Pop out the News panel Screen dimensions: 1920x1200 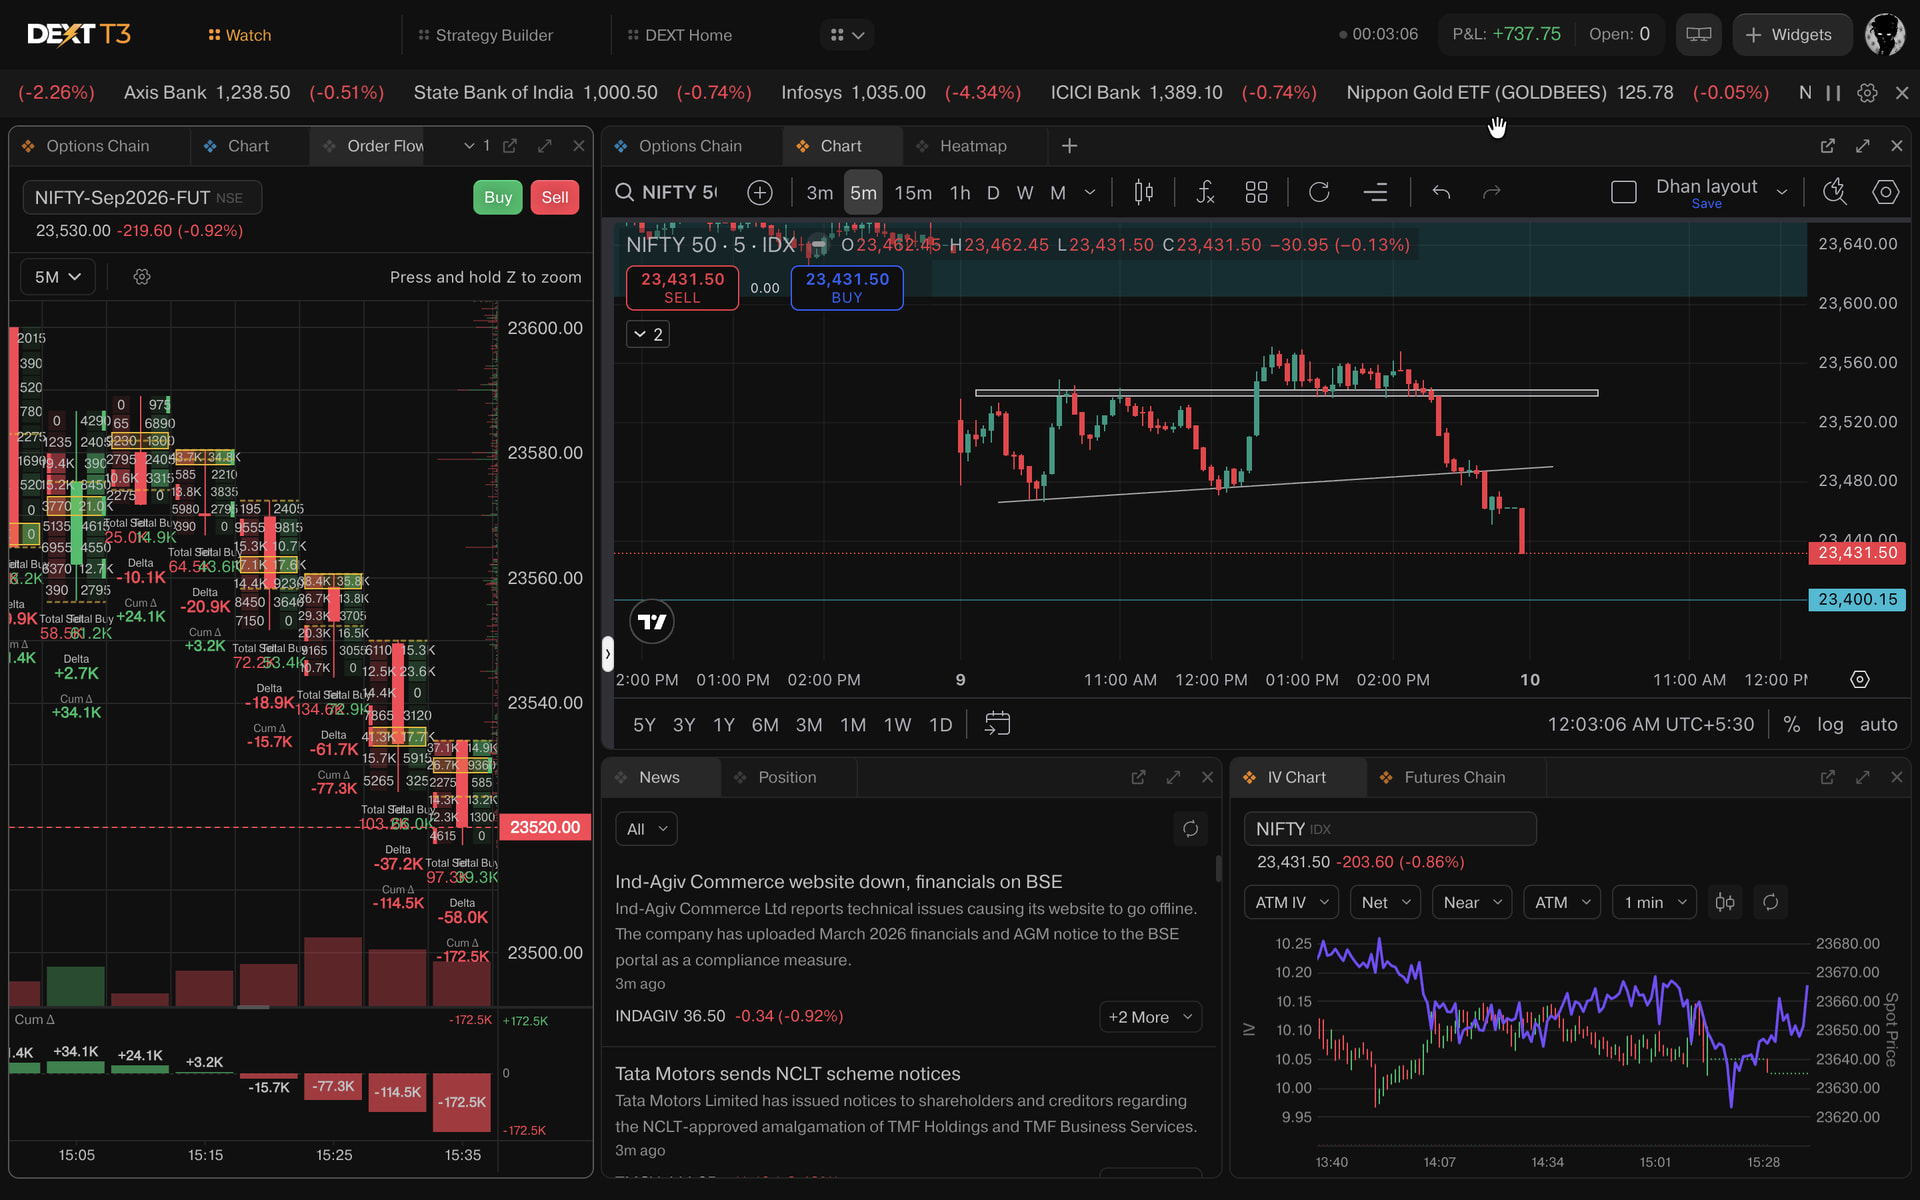1138,777
